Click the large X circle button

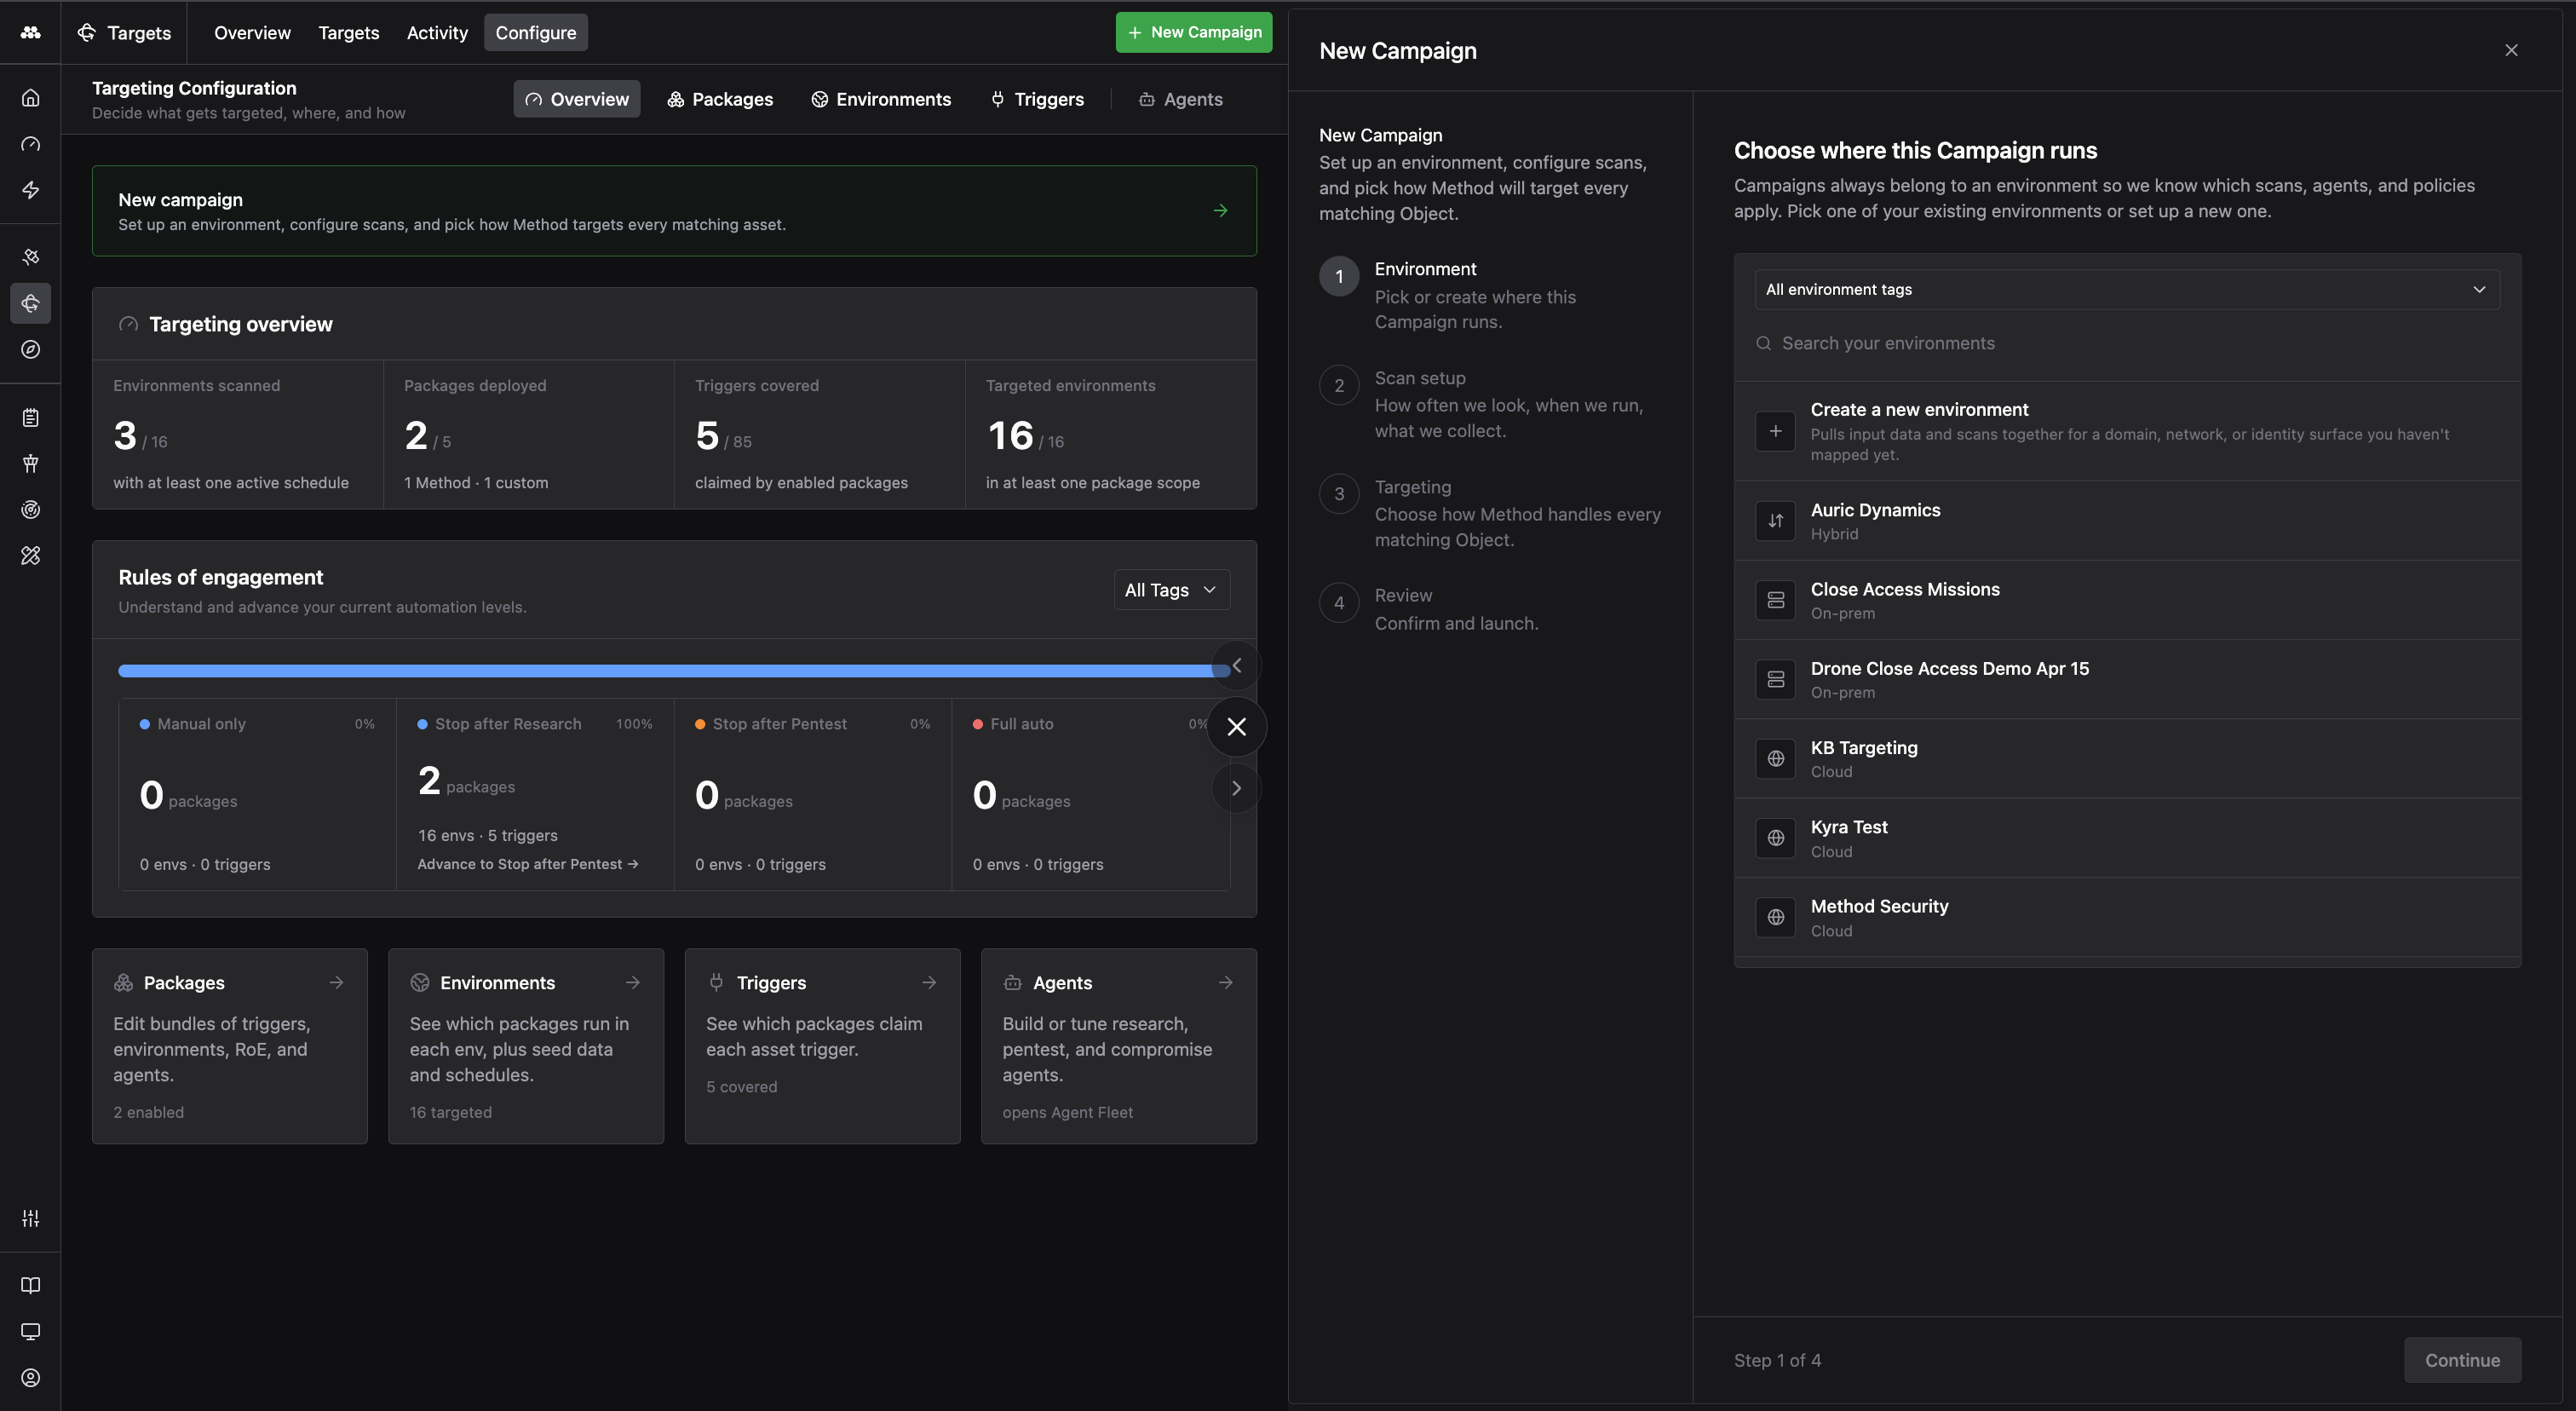(1236, 727)
